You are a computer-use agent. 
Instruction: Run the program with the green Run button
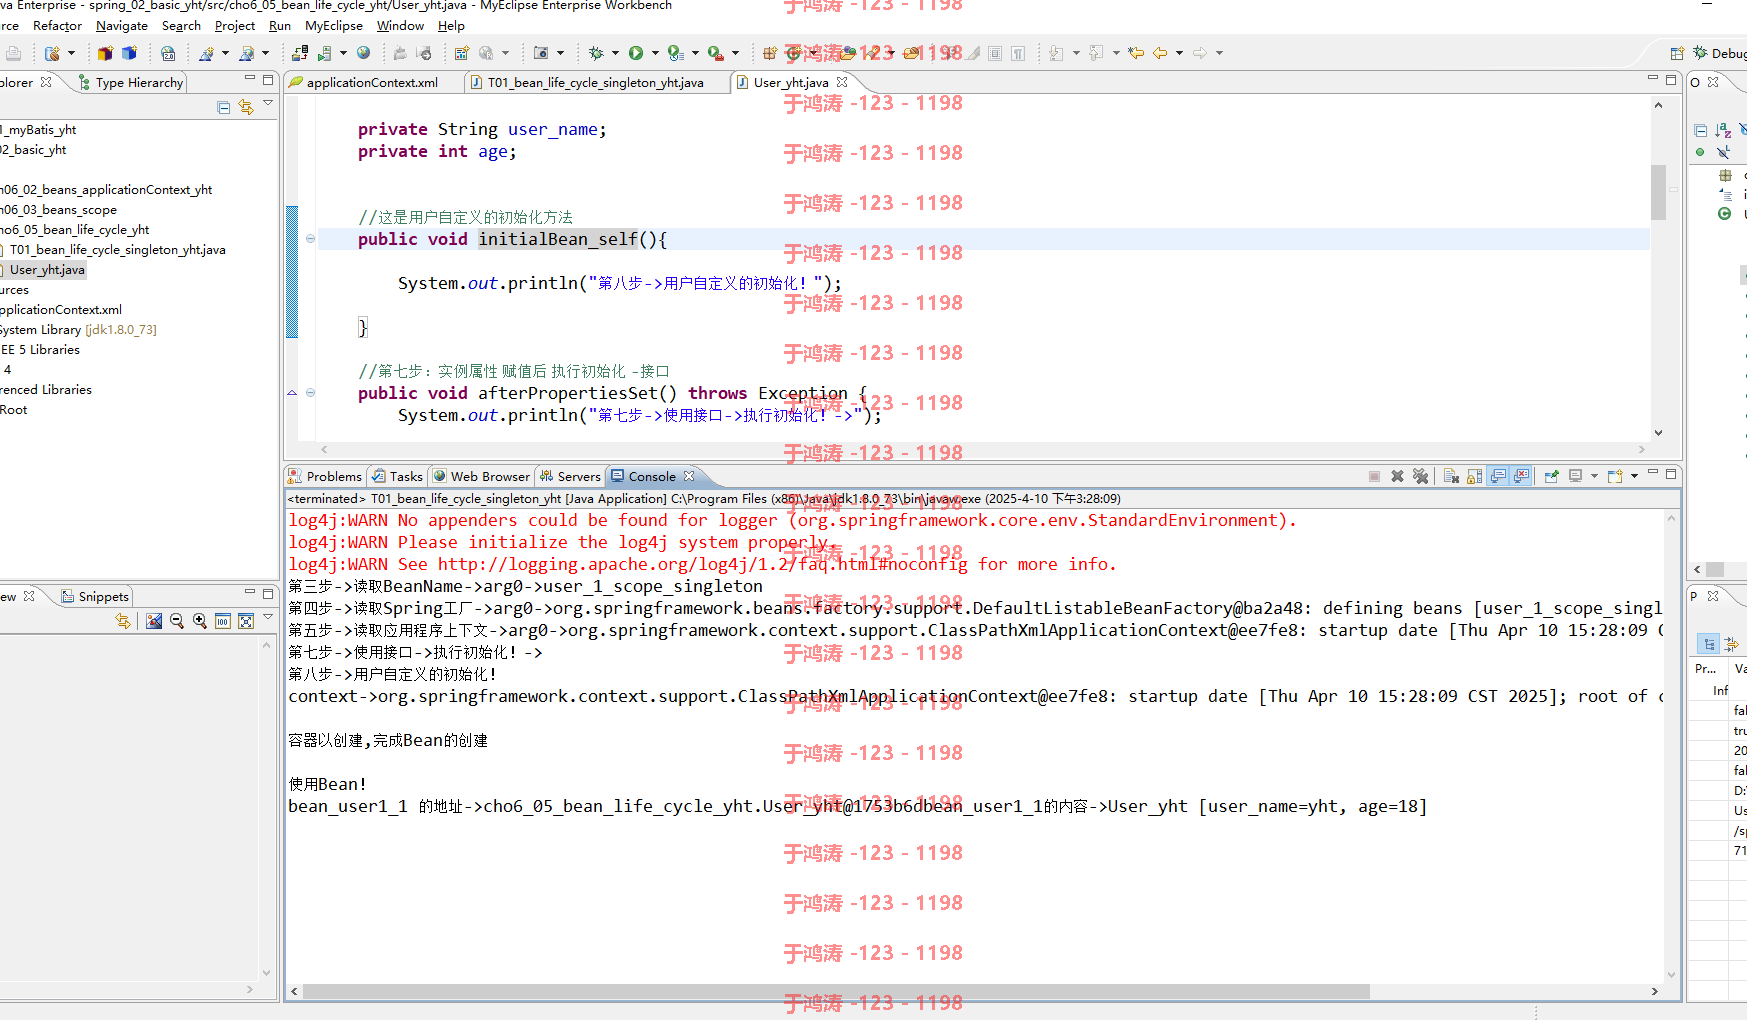(636, 53)
